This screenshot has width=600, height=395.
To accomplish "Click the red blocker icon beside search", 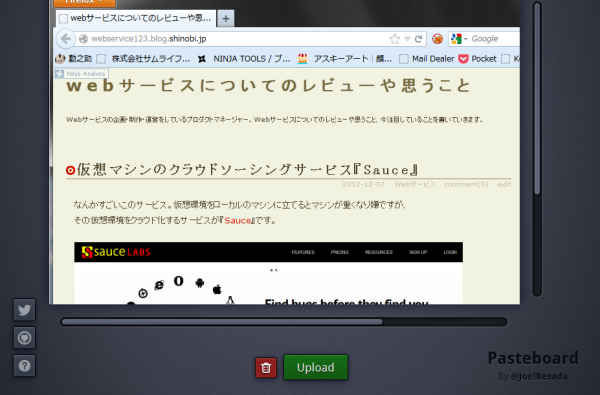I will click(437, 39).
